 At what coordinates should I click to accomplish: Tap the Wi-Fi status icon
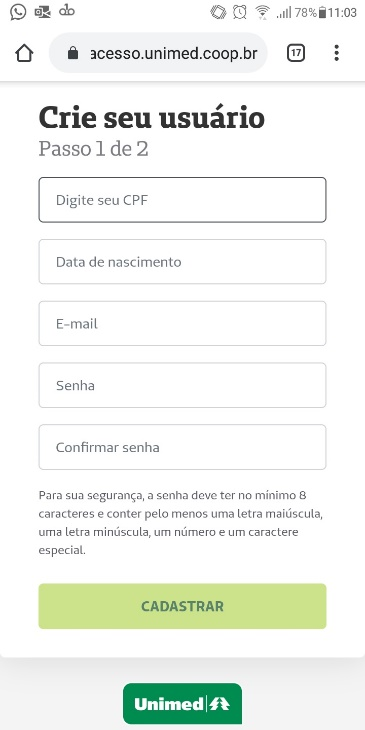263,13
